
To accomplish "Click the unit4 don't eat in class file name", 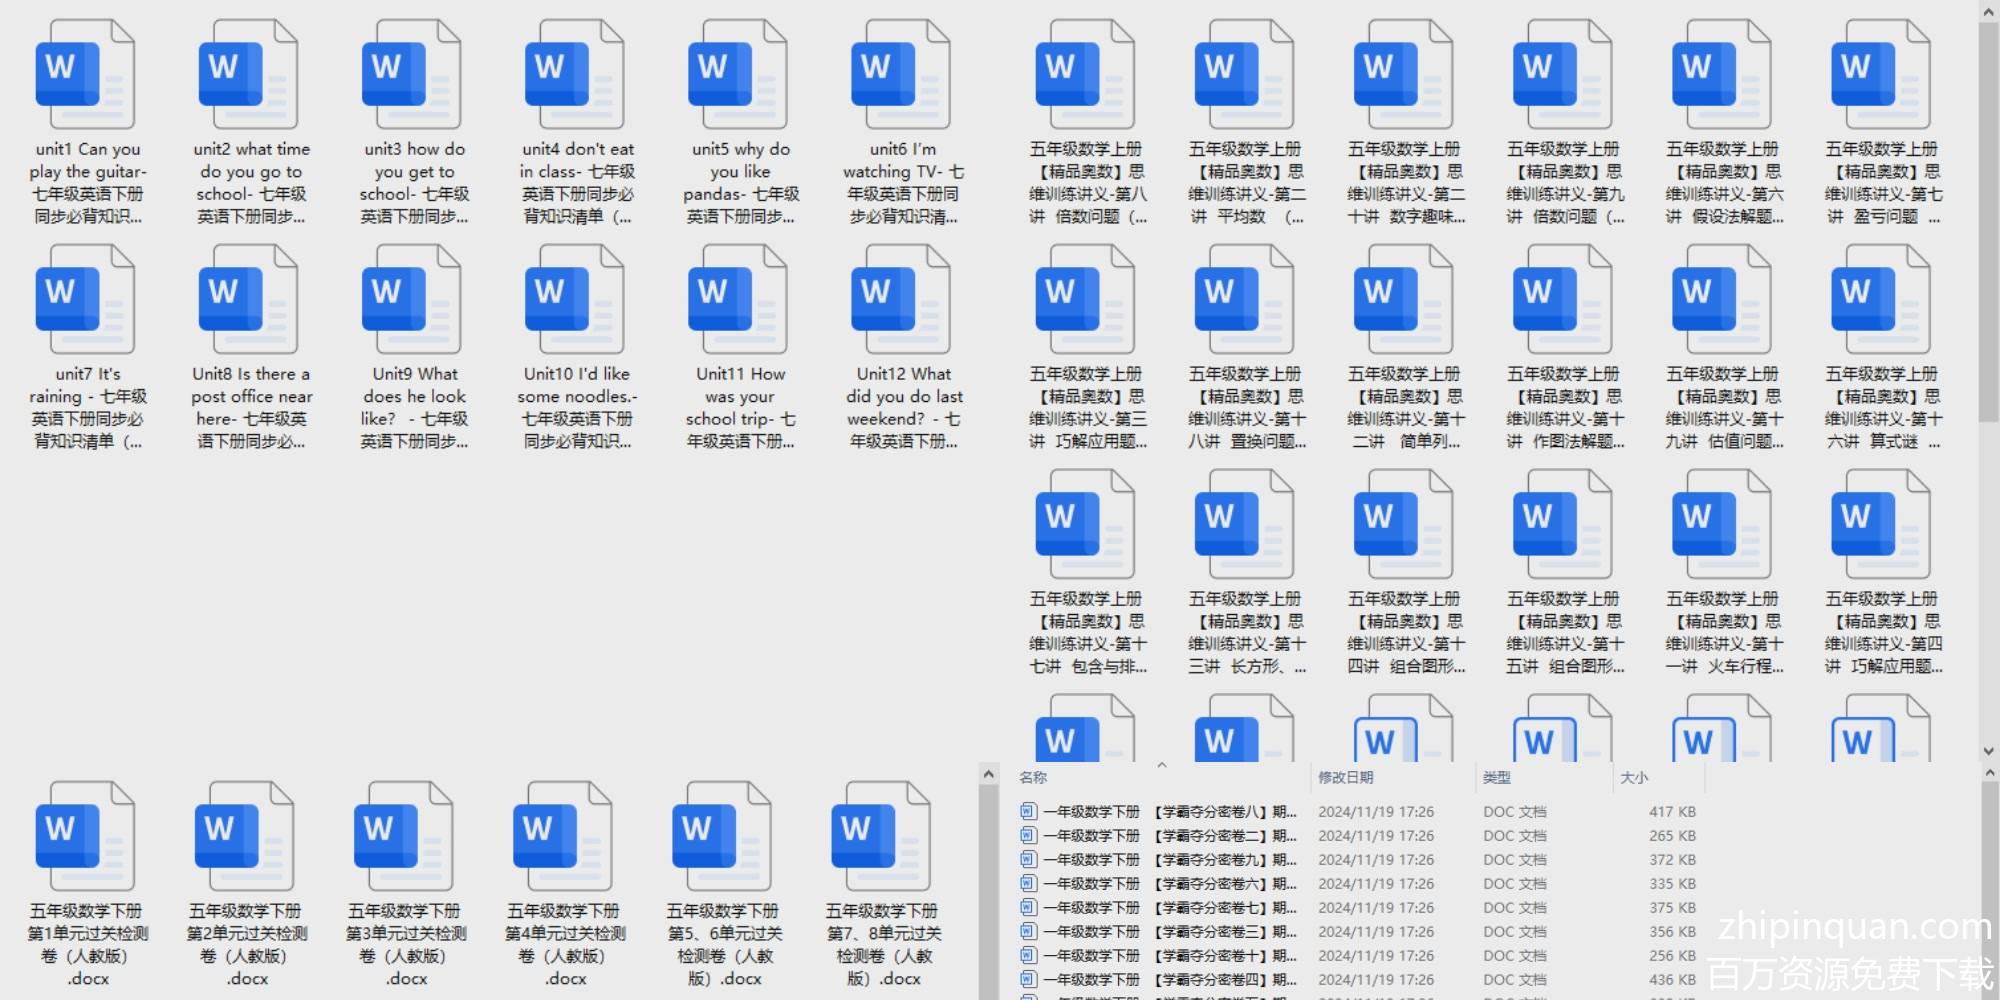I will point(577,183).
